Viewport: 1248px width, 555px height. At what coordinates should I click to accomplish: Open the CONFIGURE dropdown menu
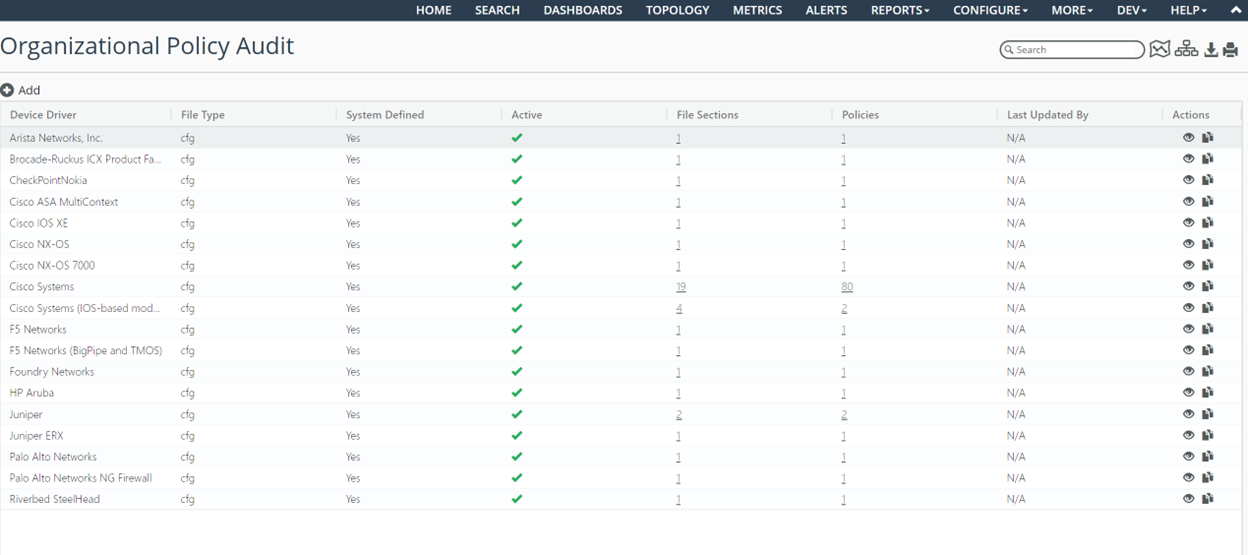[990, 10]
